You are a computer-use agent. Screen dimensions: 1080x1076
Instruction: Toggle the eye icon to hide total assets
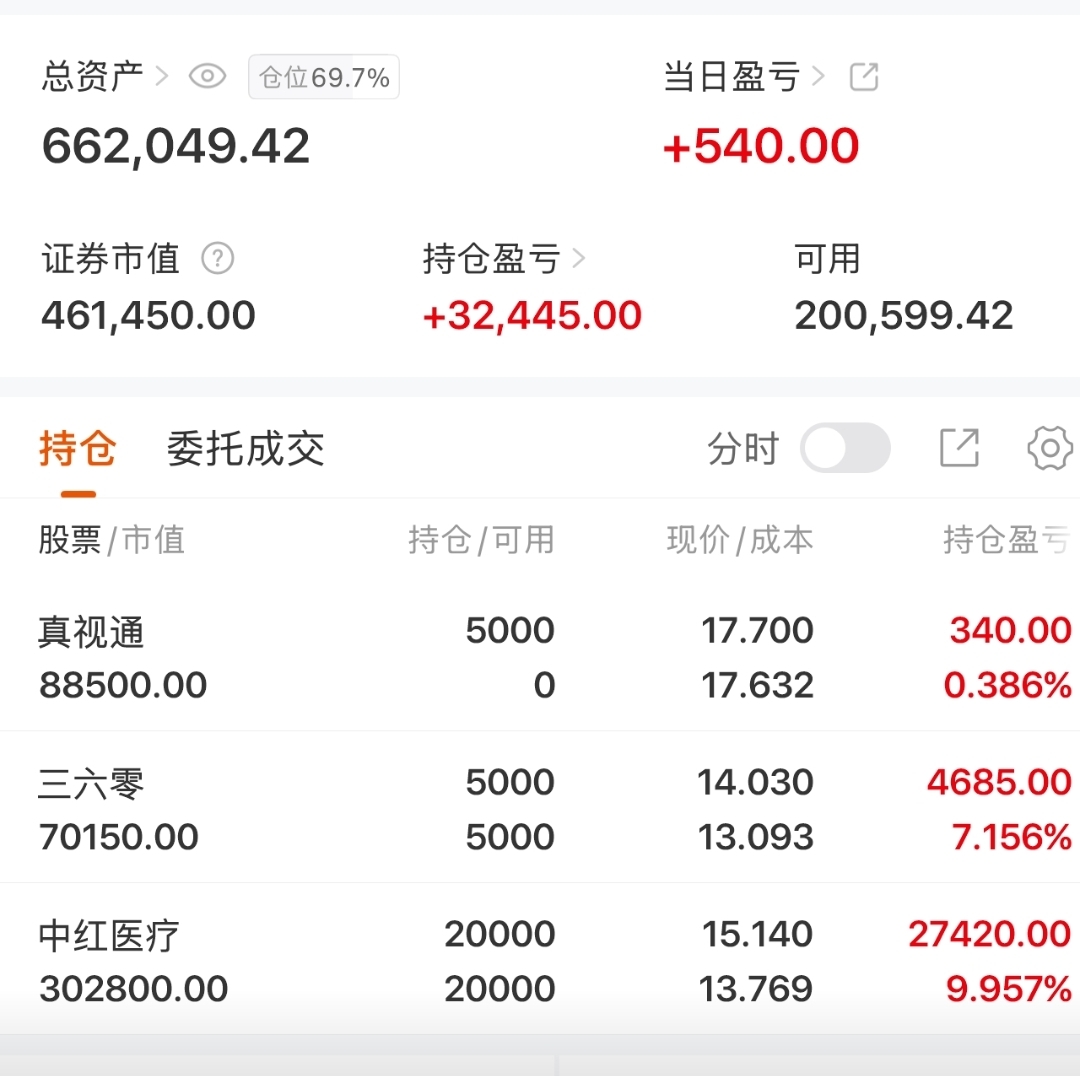208,77
